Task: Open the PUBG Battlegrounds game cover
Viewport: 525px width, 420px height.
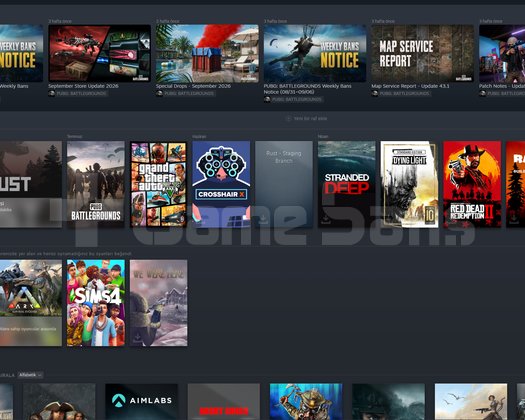Action: point(96,184)
